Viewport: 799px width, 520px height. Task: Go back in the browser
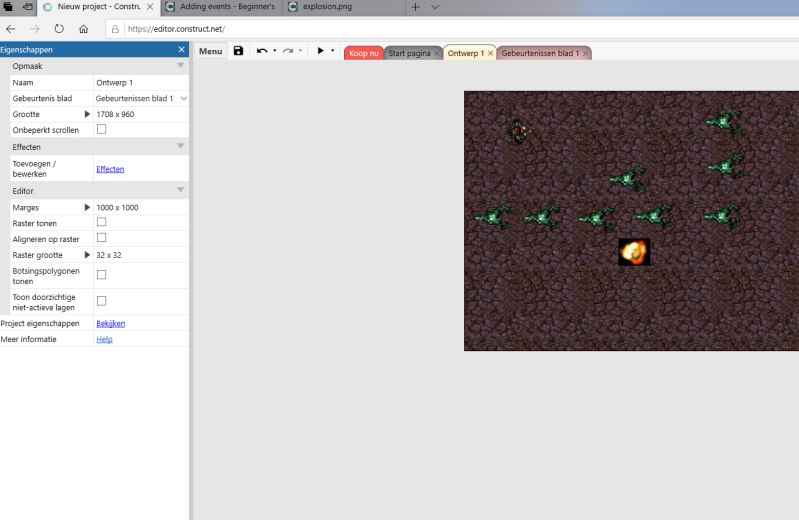[x=11, y=29]
